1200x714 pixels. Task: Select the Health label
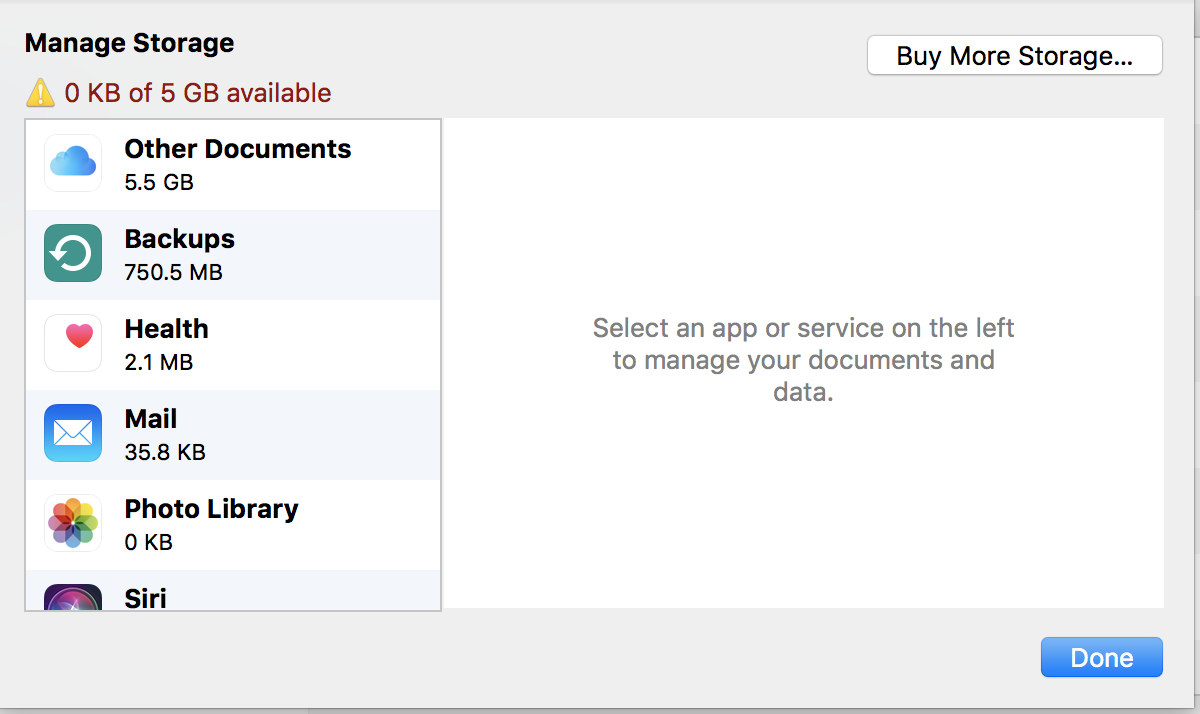[167, 329]
